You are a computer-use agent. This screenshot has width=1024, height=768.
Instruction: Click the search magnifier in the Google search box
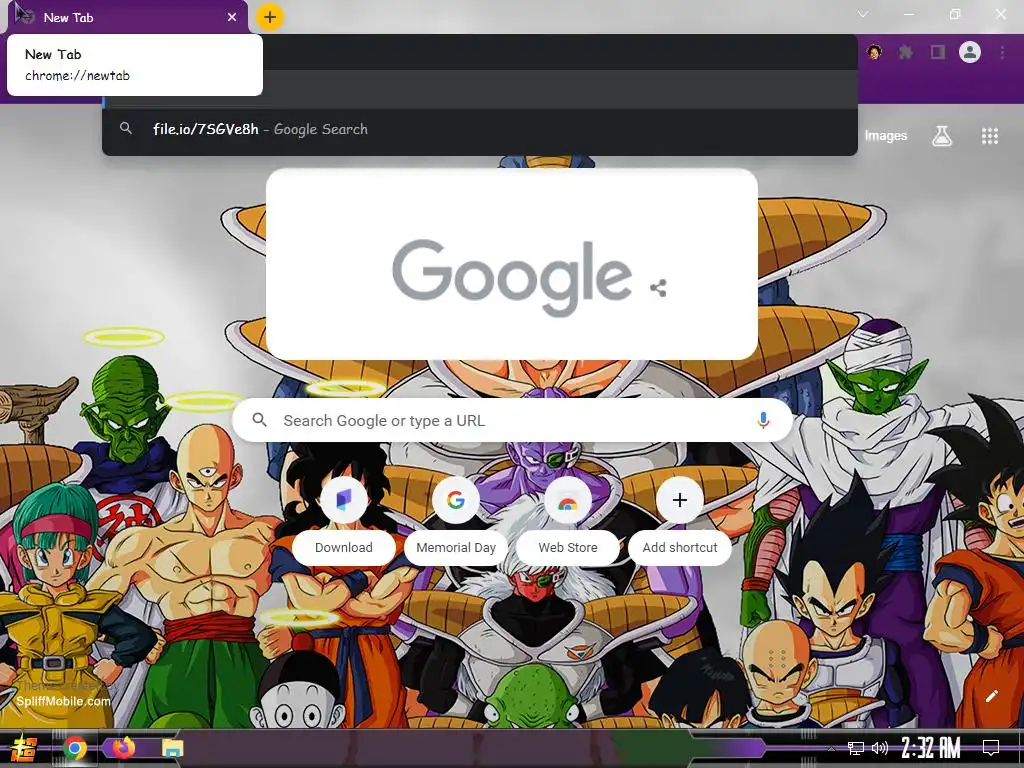pyautogui.click(x=259, y=420)
